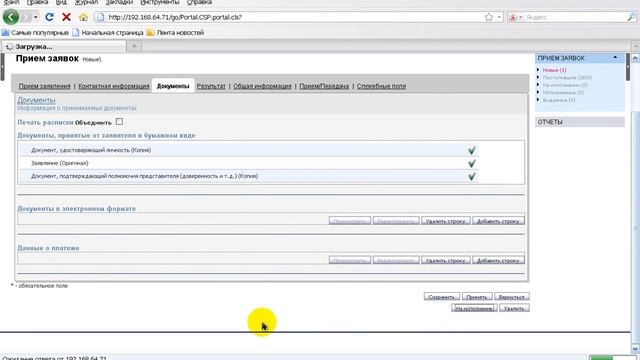Open the address bar history dropdown
Viewport: 640px width, 360px height.
coord(499,17)
